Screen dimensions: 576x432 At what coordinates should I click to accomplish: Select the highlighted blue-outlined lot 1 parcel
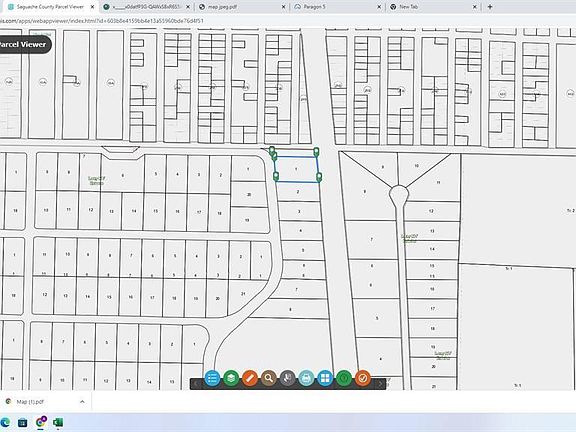point(296,169)
